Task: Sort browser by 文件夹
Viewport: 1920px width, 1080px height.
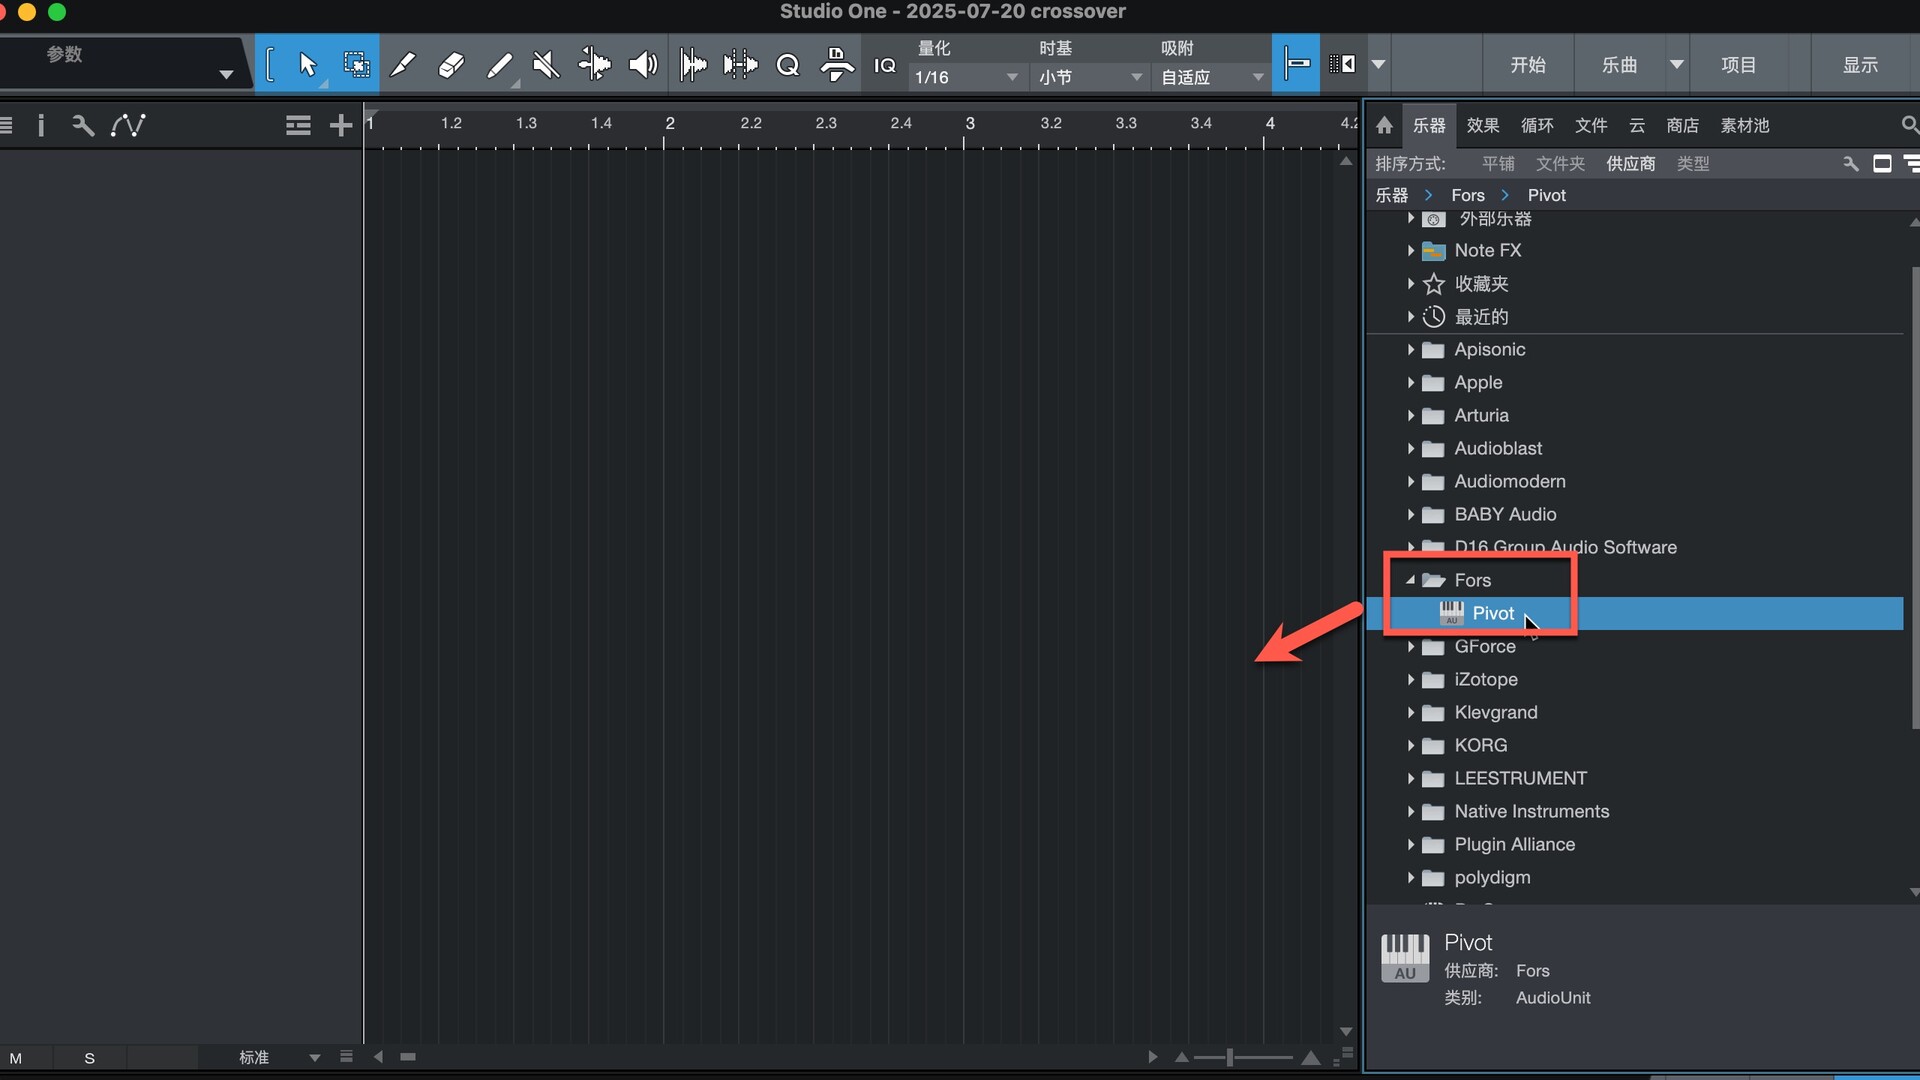Action: click(1560, 163)
